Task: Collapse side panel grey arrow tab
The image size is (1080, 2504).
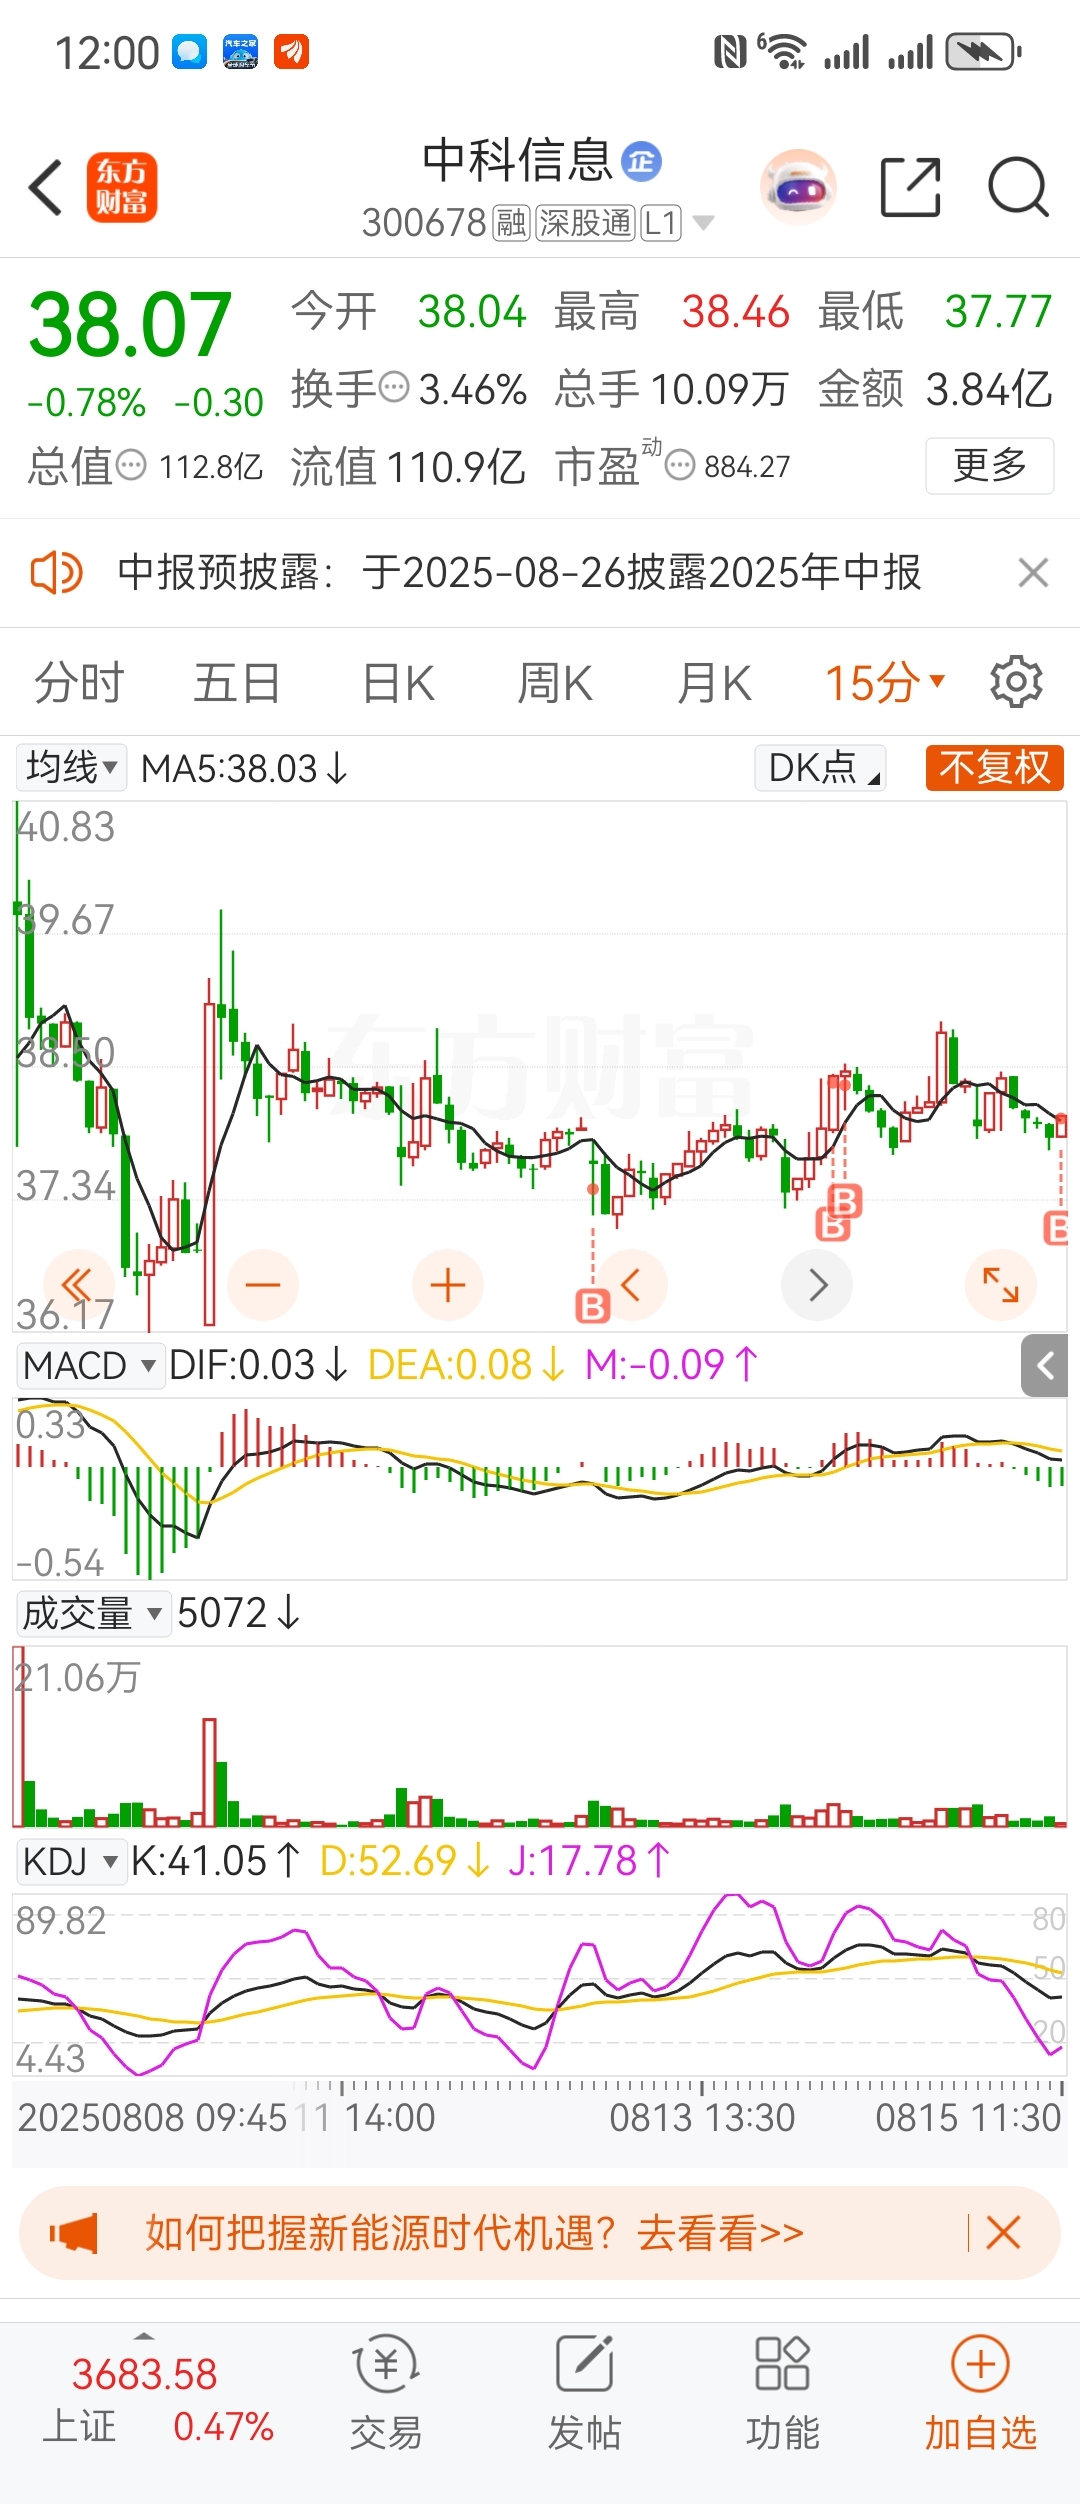Action: pos(1044,1366)
